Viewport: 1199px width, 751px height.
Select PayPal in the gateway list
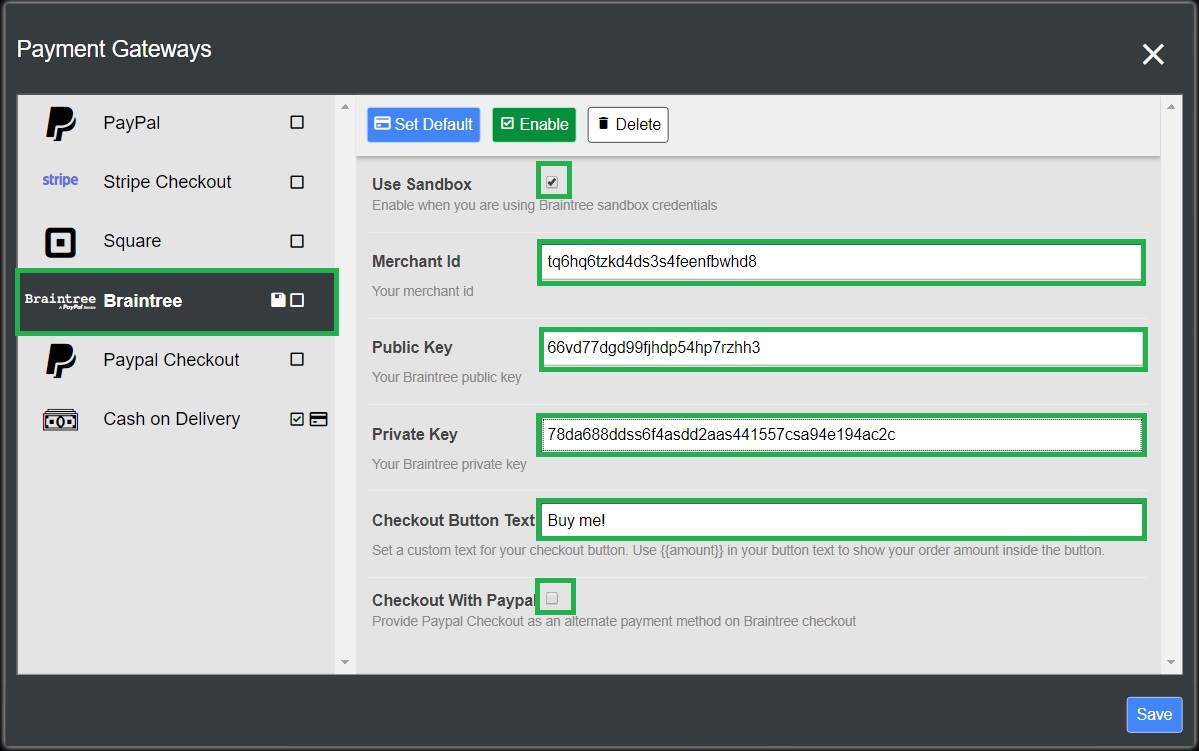pos(176,123)
